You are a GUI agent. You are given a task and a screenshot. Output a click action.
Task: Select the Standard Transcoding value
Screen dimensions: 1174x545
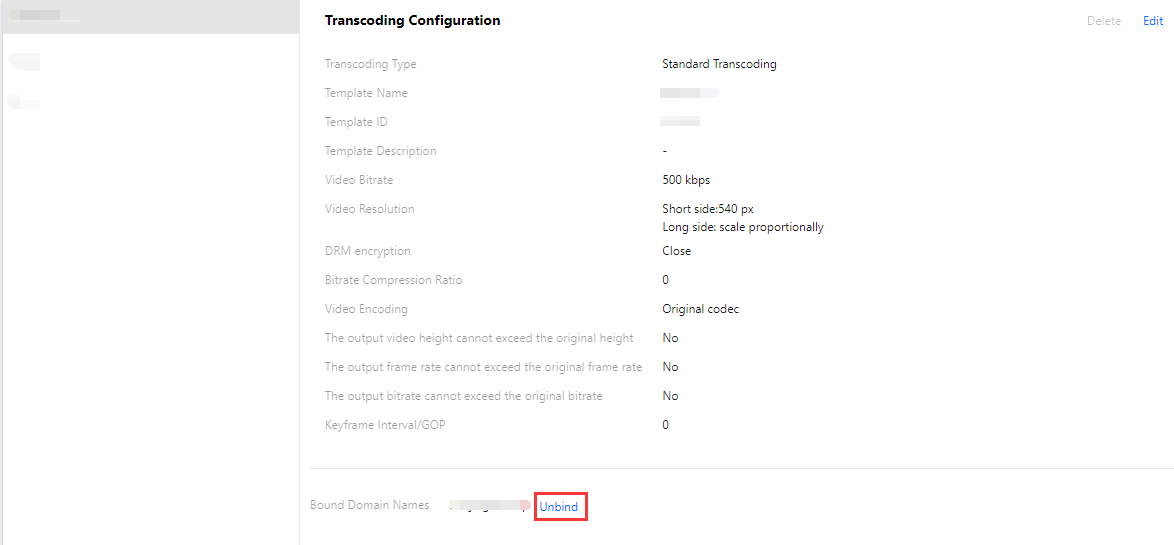(719, 64)
